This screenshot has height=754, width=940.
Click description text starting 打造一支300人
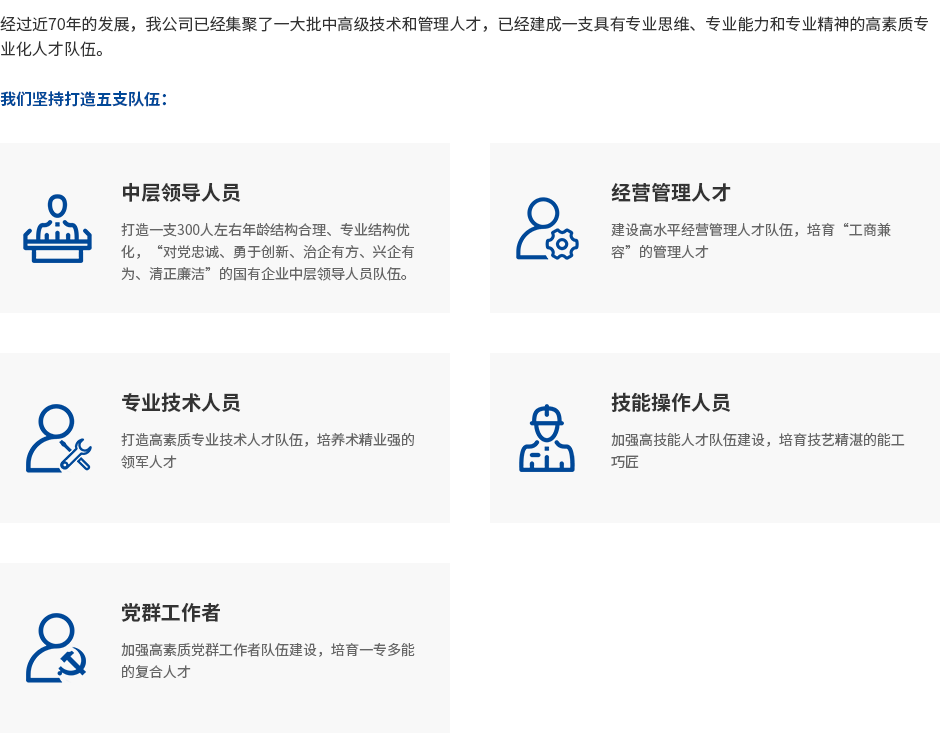[267, 230]
